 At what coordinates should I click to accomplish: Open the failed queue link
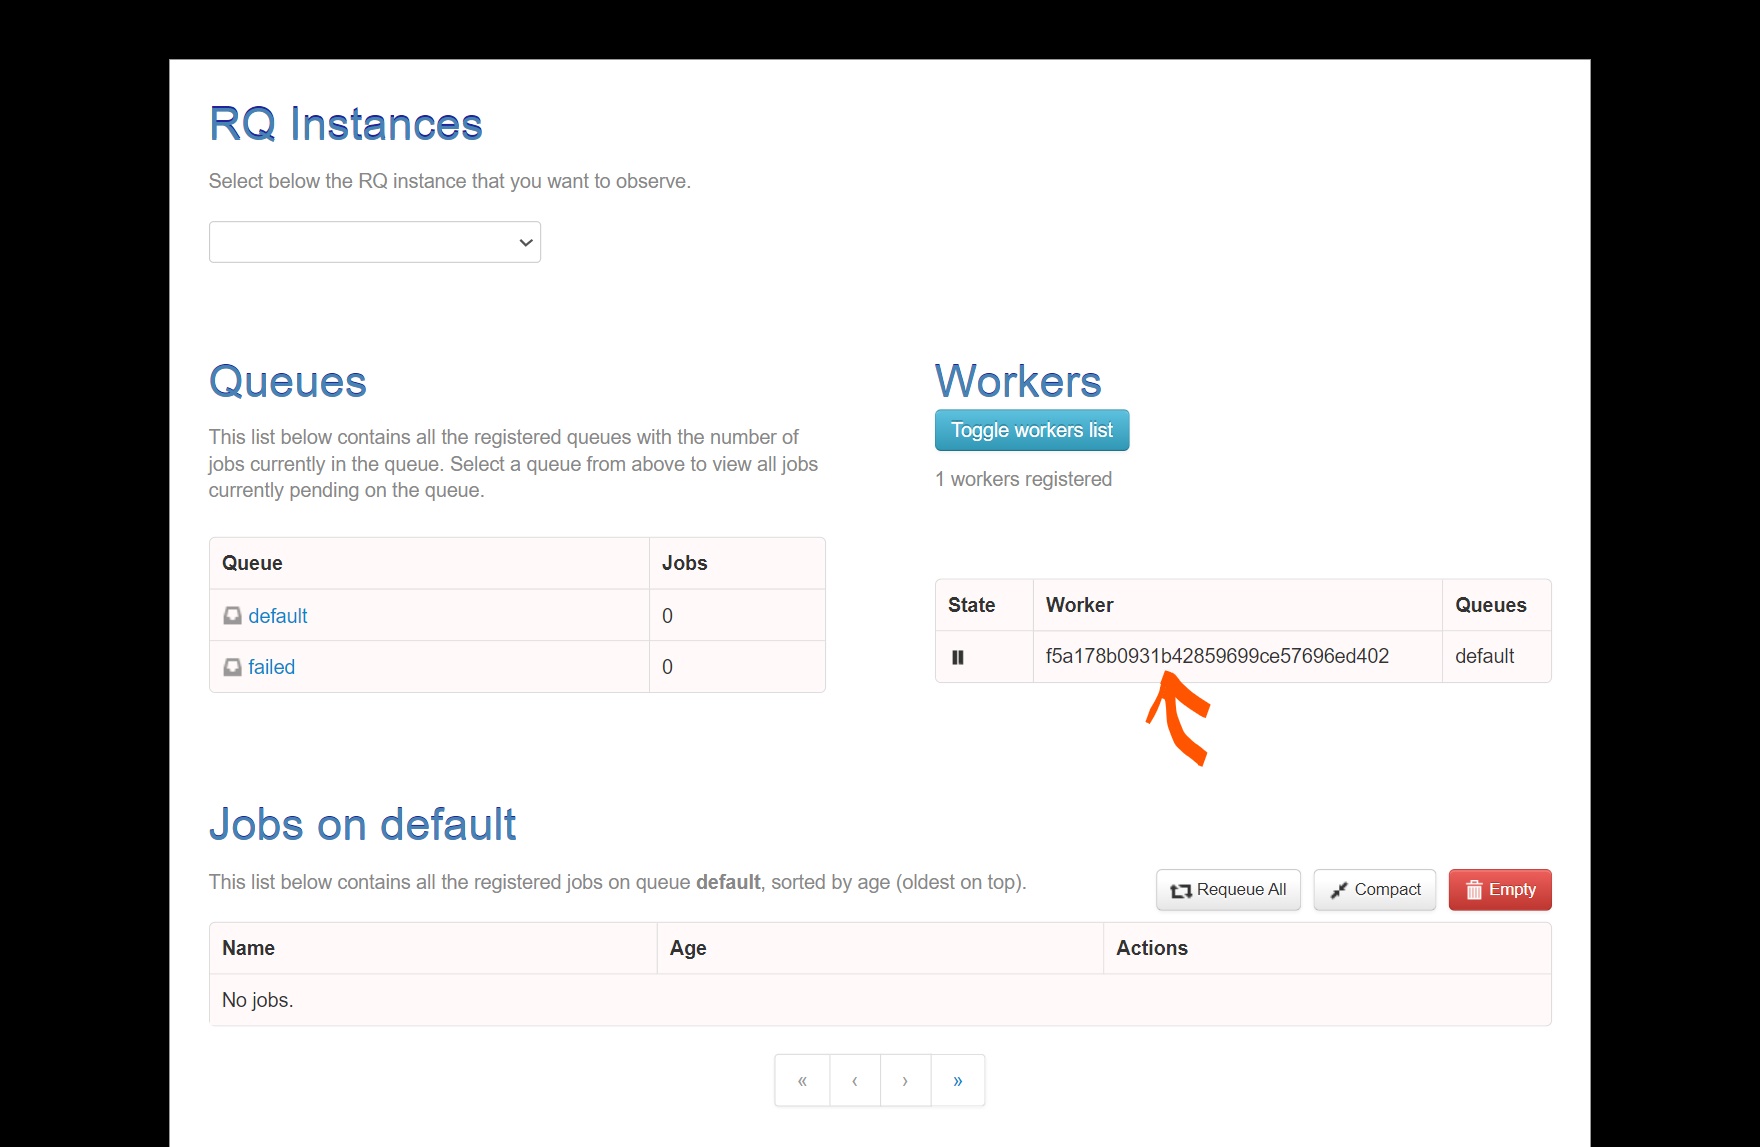271,666
